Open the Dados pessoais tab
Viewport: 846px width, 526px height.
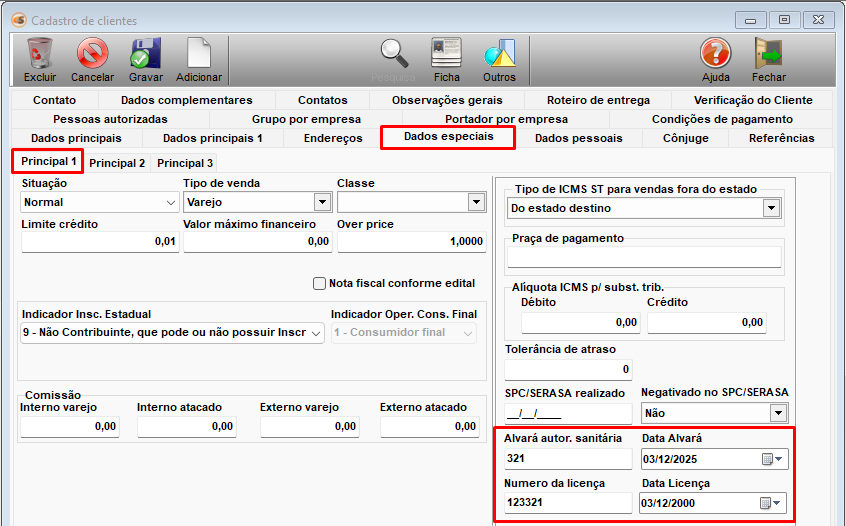tap(578, 138)
